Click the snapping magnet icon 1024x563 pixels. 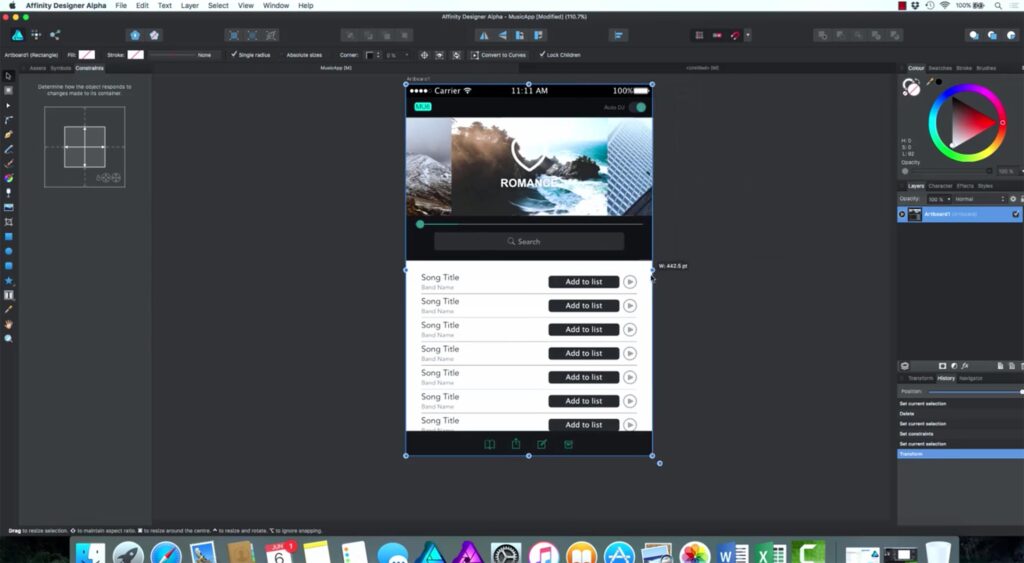pyautogui.click(x=733, y=35)
